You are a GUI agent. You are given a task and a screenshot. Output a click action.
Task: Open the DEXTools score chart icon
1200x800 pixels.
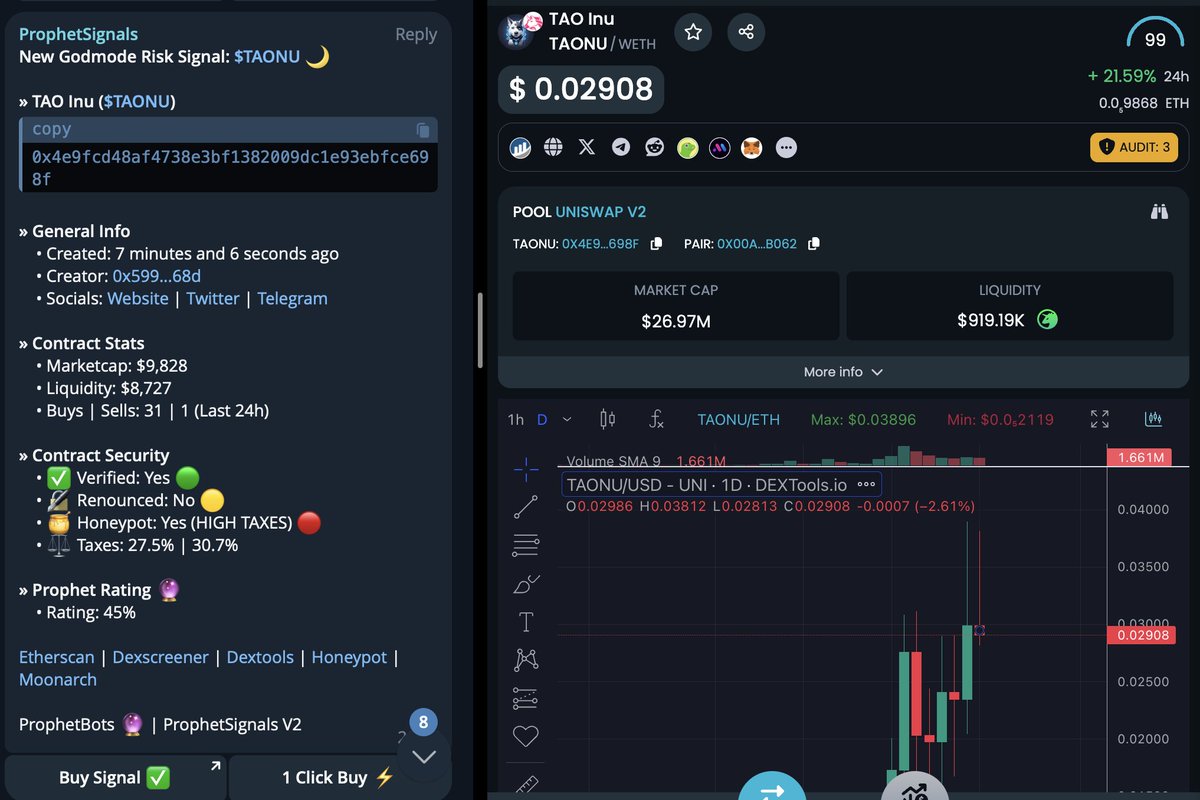[520, 147]
